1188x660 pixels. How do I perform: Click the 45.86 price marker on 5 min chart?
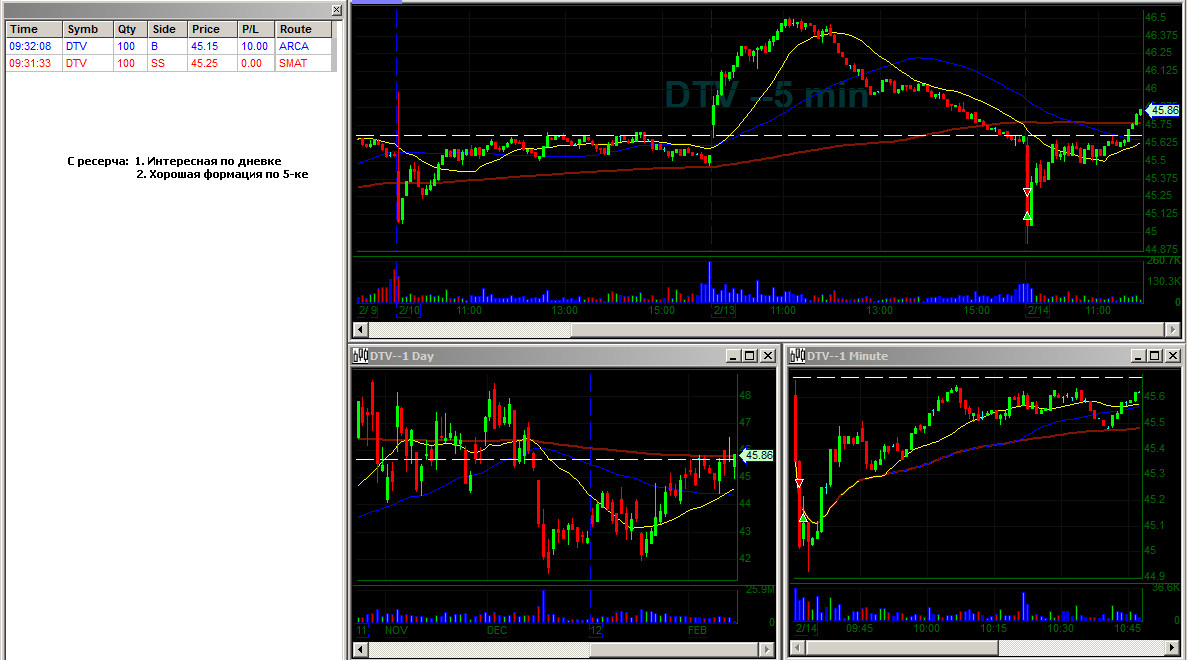[1163, 111]
